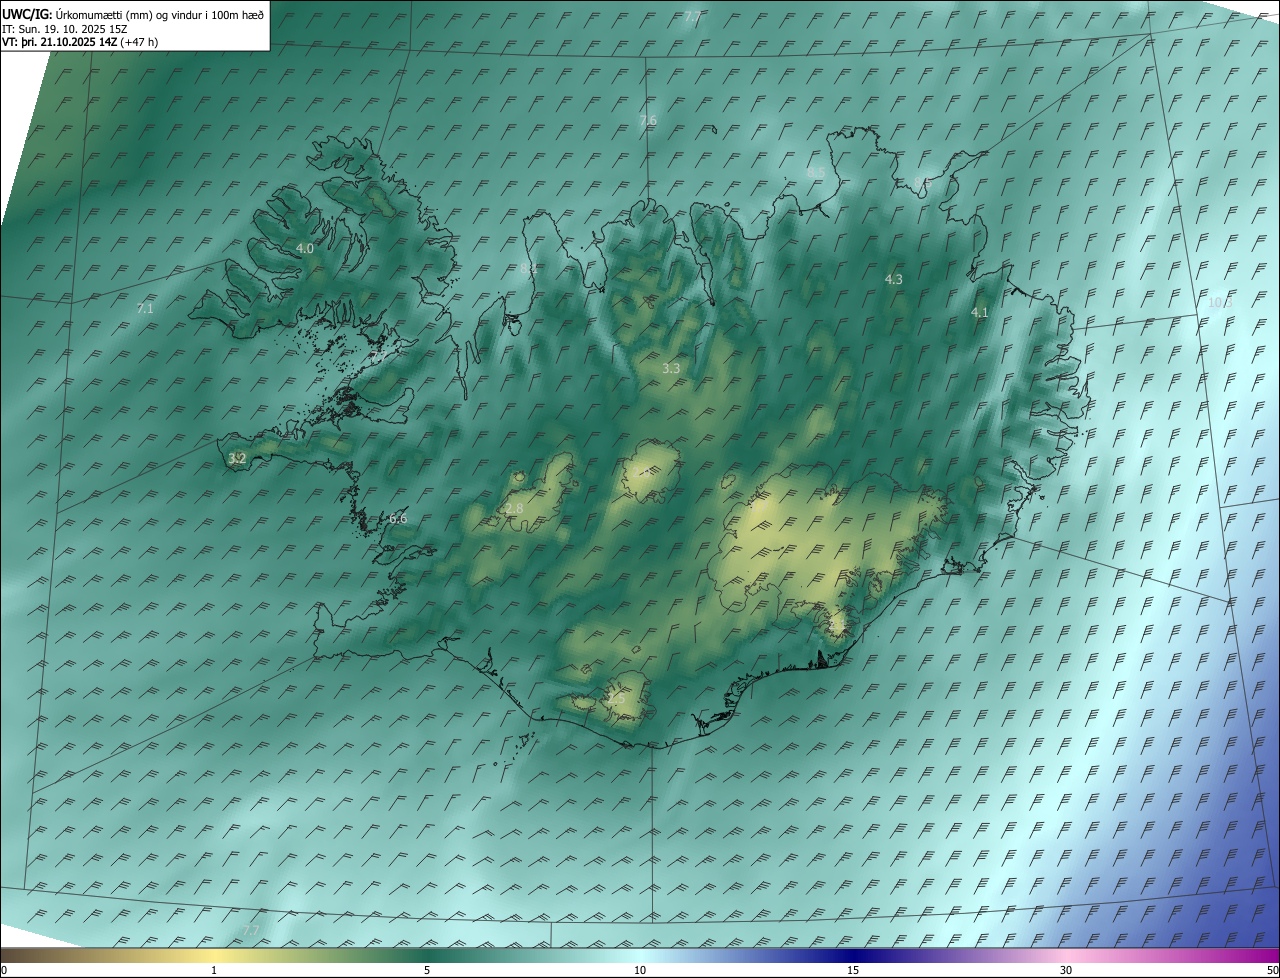Click the initial time line 'IT: Sun. 19. 10. 2025 15Z'
The image size is (1280, 978).
65,29
